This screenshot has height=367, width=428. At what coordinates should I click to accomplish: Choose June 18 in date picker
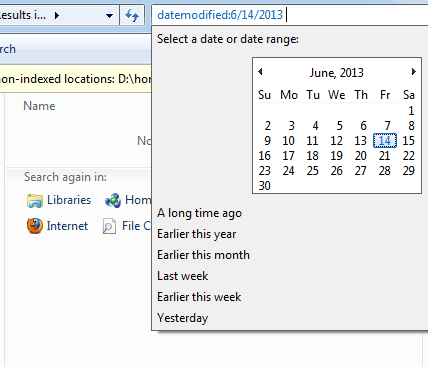coord(312,156)
